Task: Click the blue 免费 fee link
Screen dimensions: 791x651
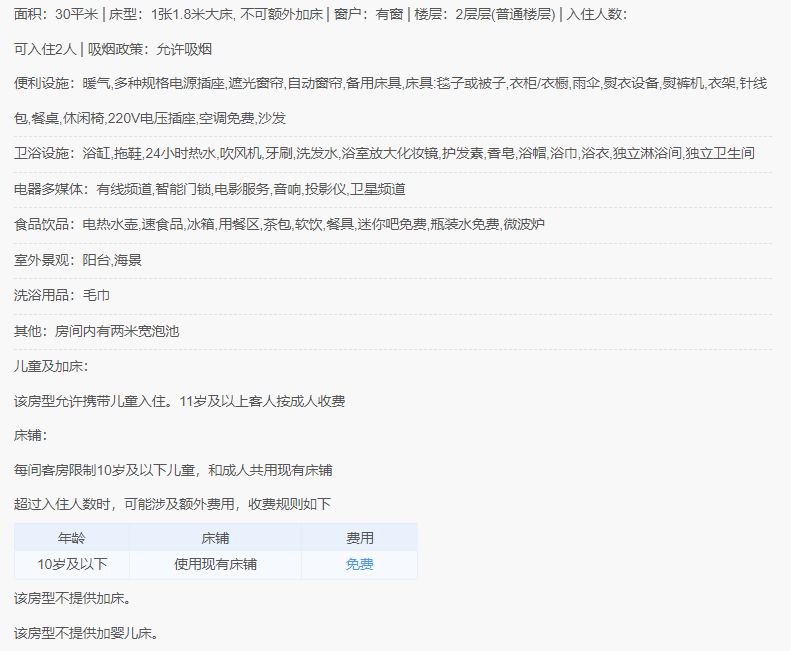Action: (359, 564)
